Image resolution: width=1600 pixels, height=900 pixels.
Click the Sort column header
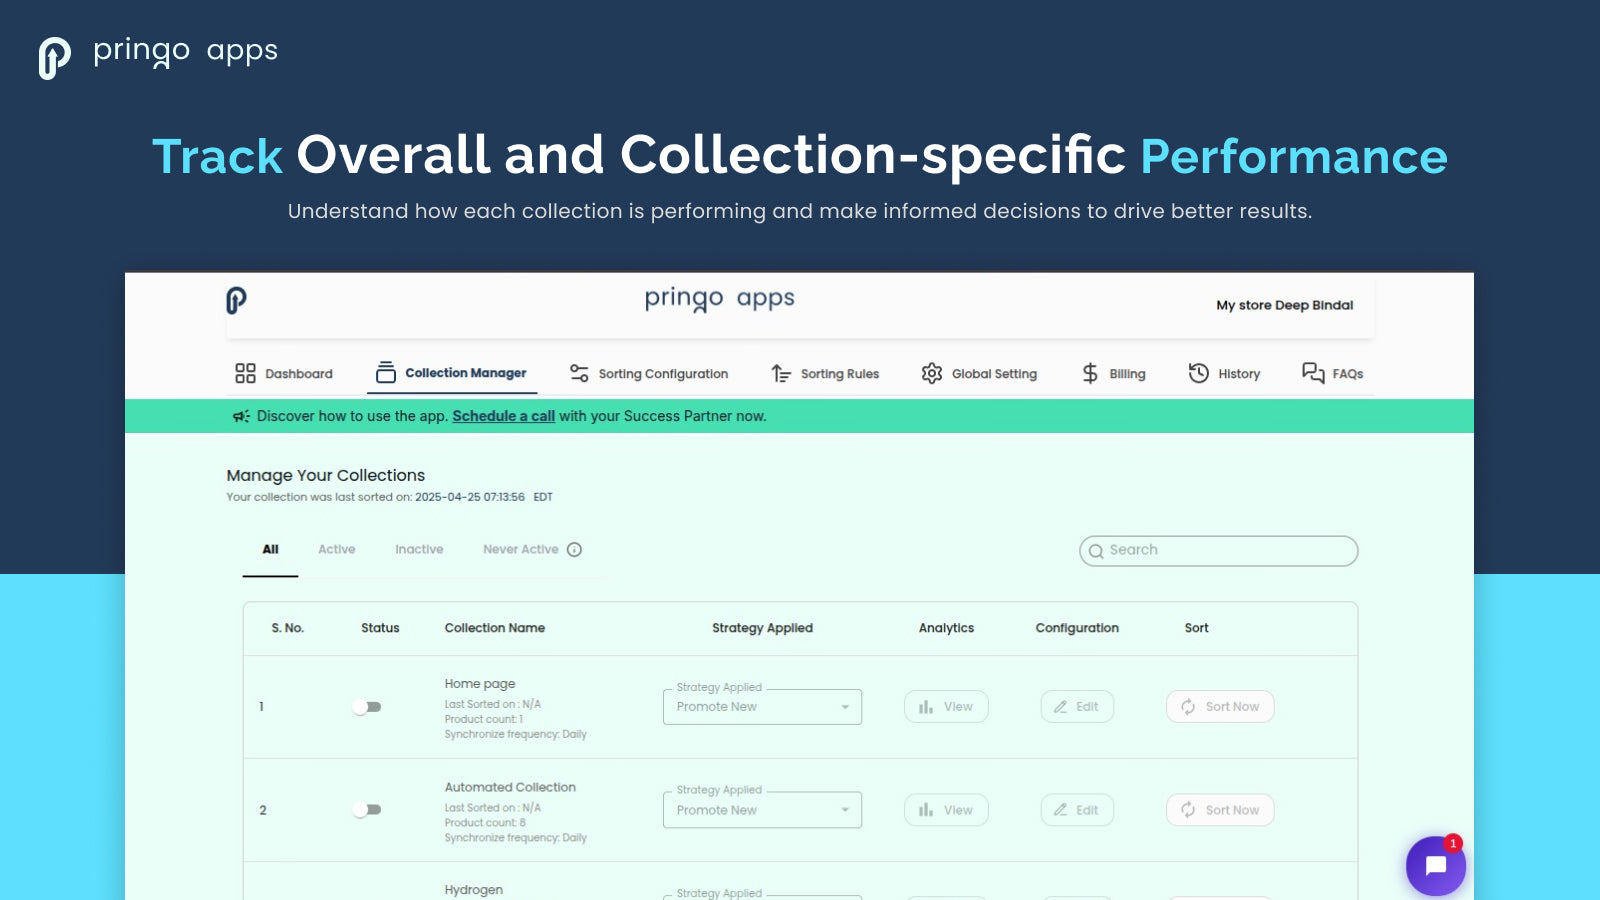(x=1197, y=628)
